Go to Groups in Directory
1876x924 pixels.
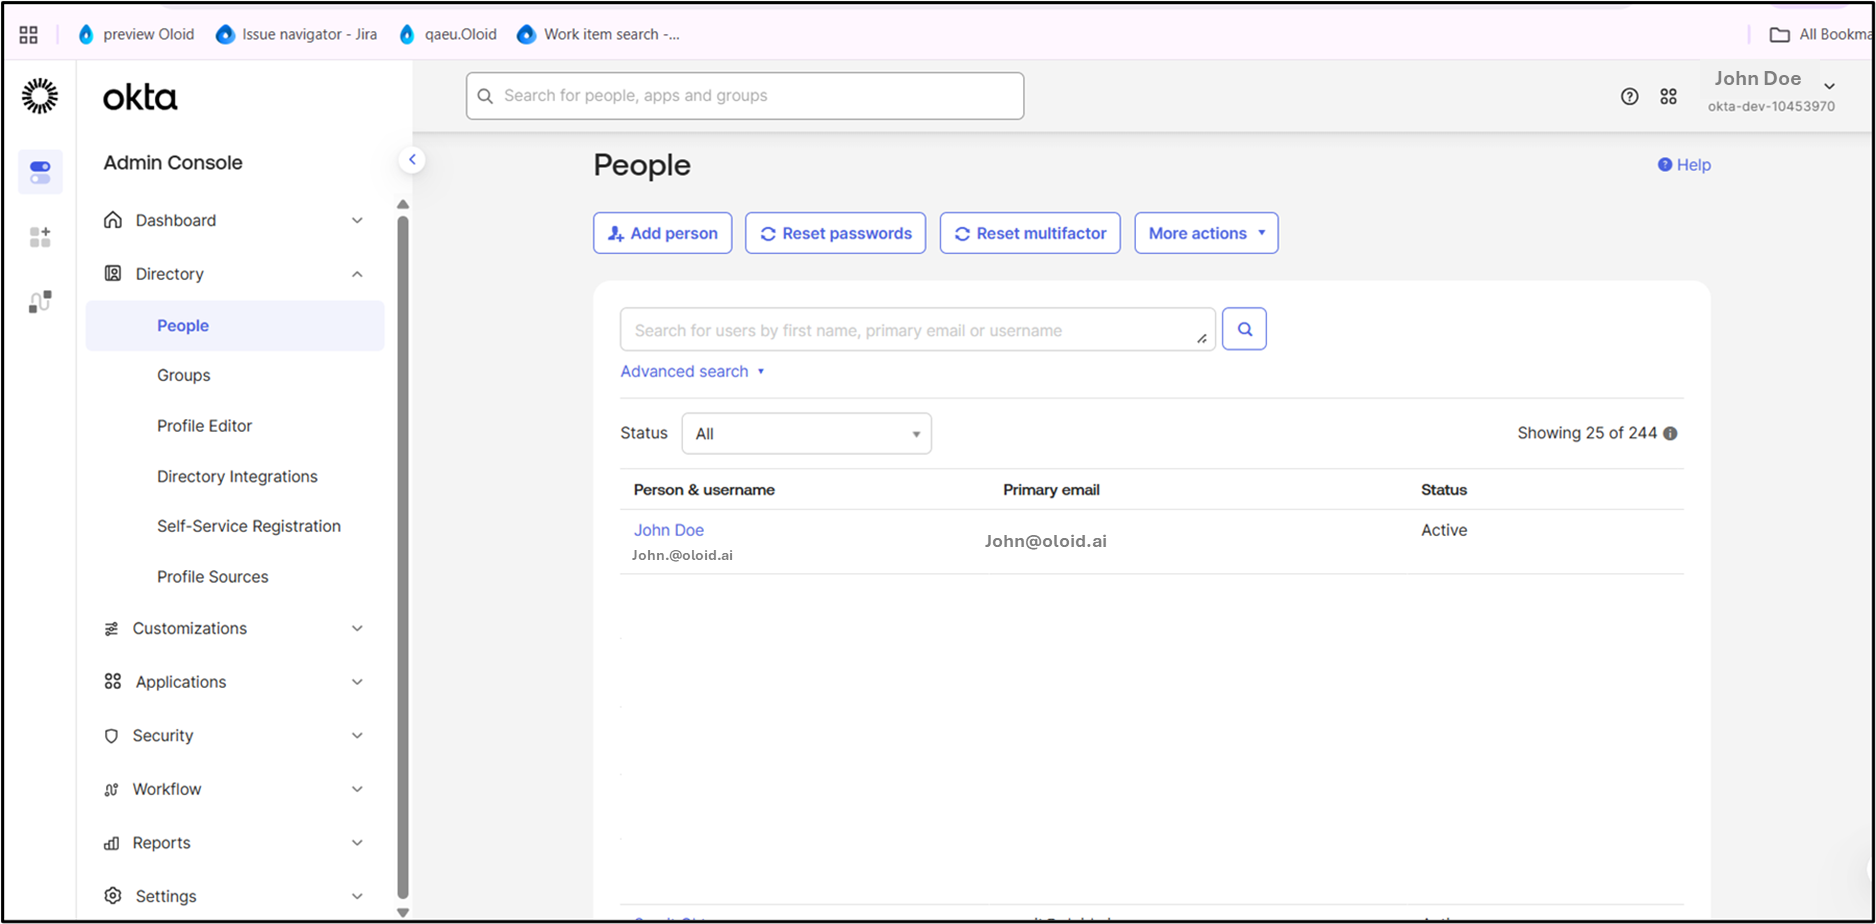(184, 376)
